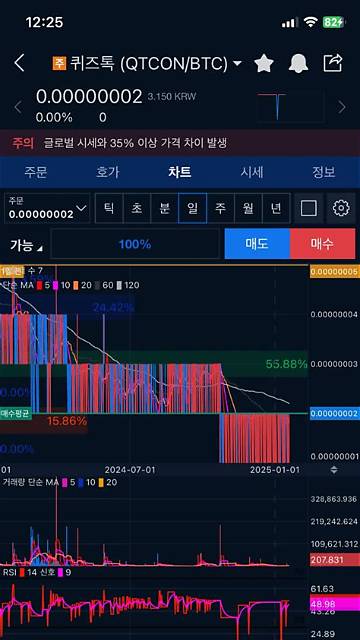Tap the 2025-01-01 date axis label
Screen dimensions: 360x640
coord(275,470)
